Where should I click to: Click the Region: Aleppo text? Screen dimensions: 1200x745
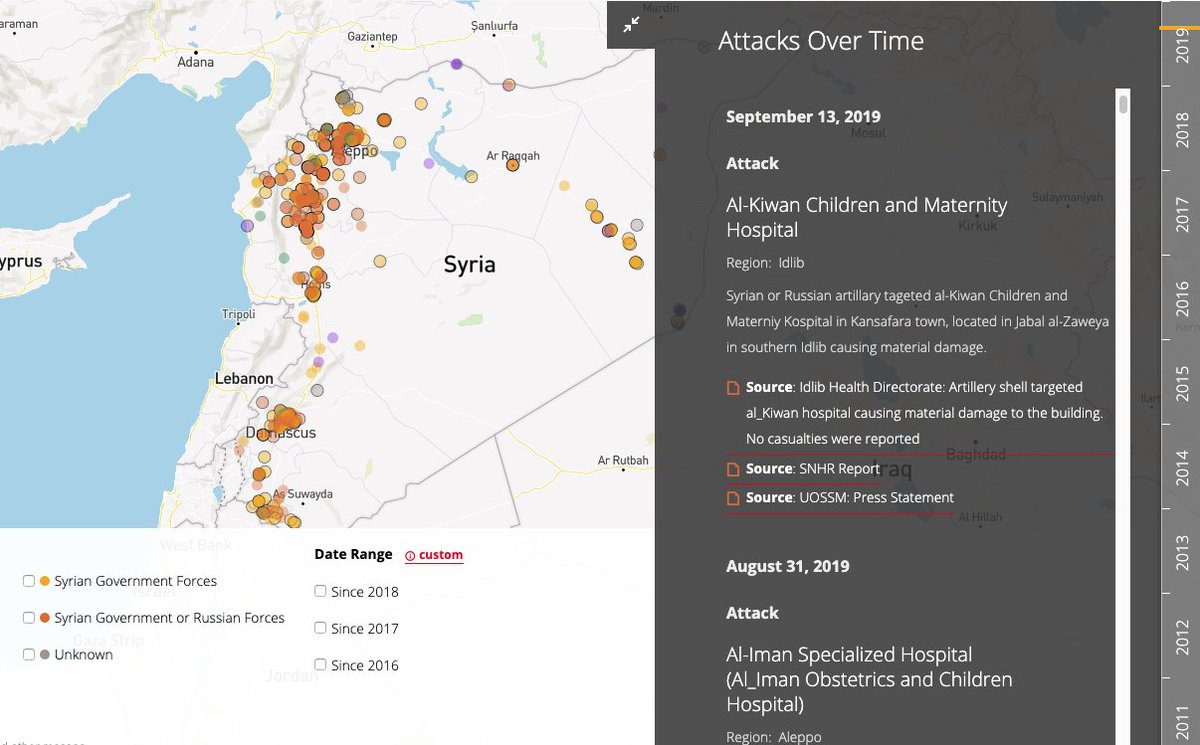[x=774, y=737]
